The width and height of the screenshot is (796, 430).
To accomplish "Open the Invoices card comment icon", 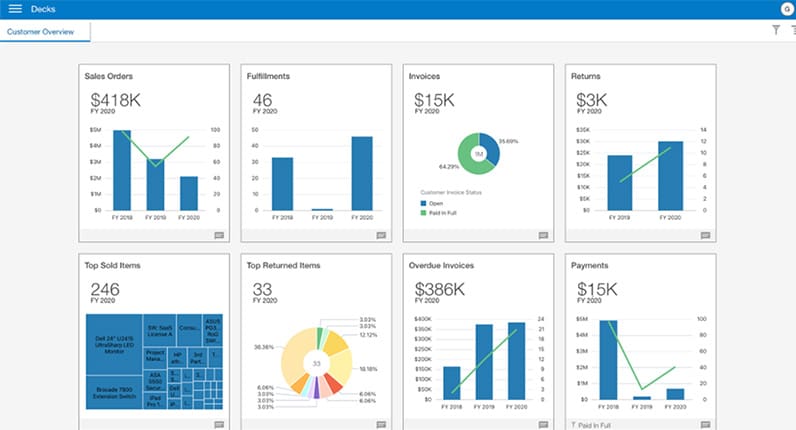I will click(543, 235).
